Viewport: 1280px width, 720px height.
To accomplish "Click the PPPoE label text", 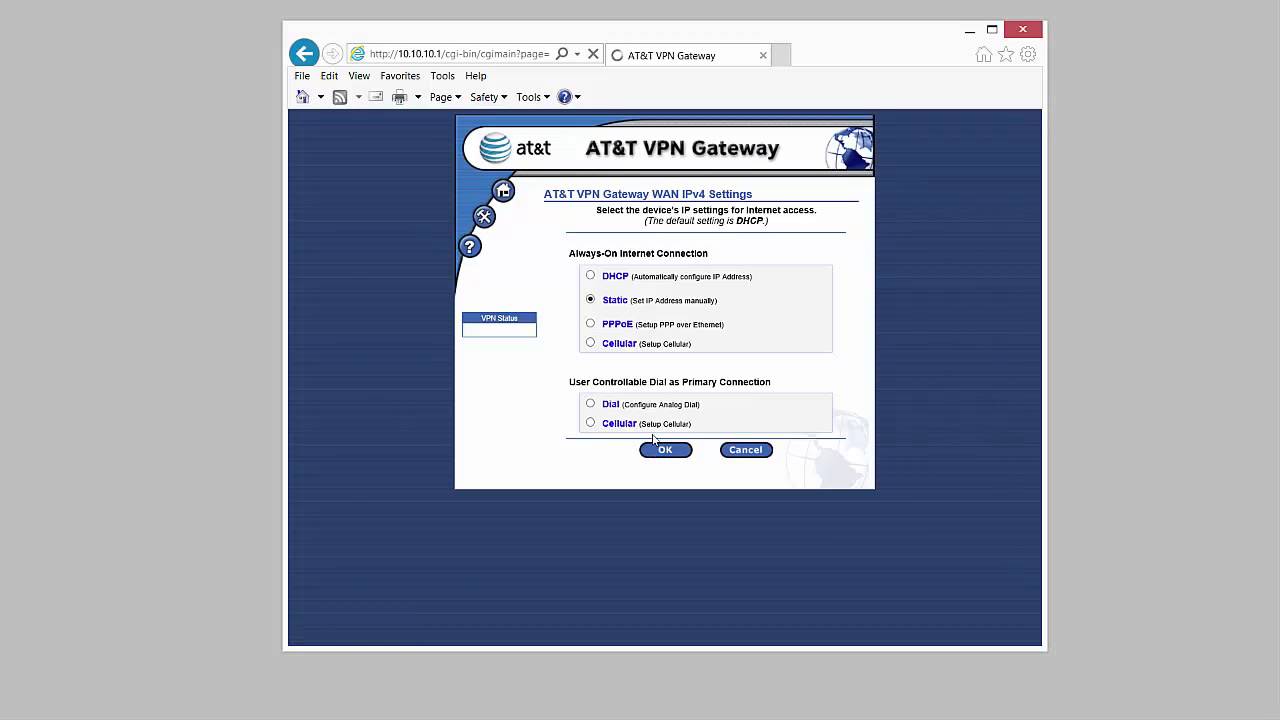I will tap(617, 324).
